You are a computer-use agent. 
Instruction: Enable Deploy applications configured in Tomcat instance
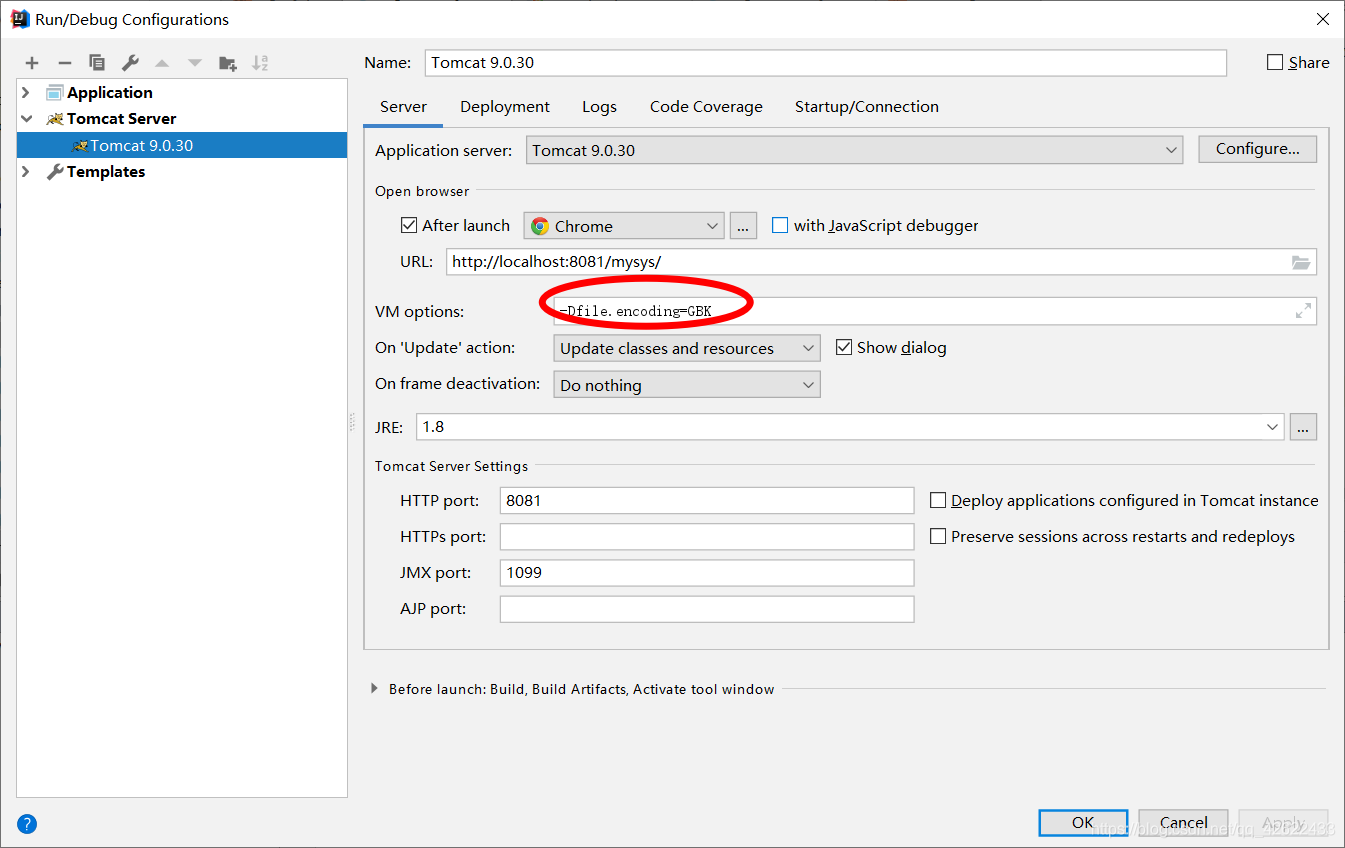click(x=938, y=500)
